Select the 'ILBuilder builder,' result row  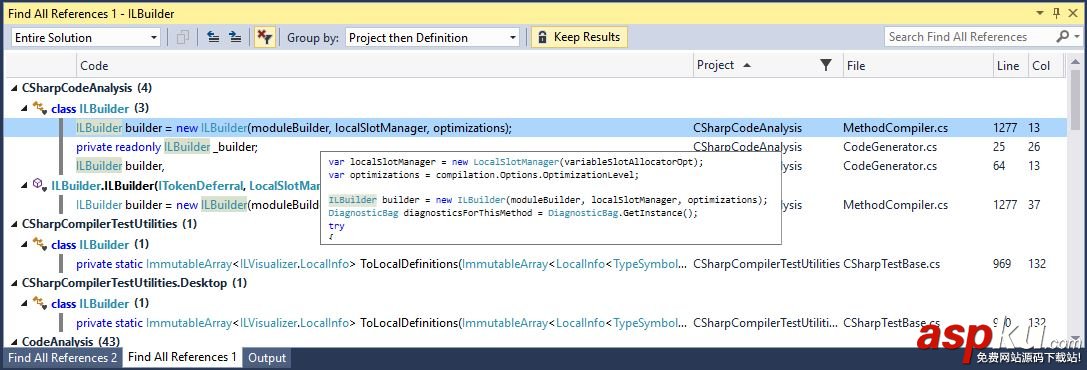[120, 166]
